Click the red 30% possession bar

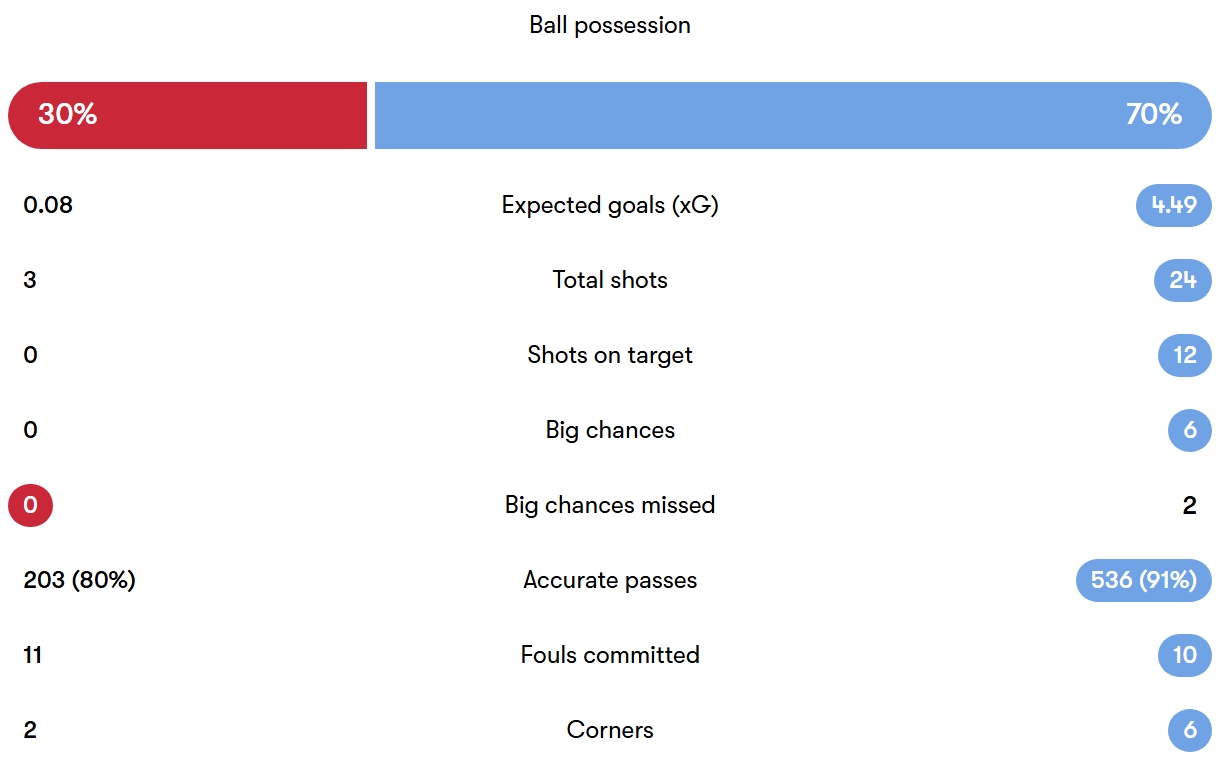pyautogui.click(x=188, y=115)
